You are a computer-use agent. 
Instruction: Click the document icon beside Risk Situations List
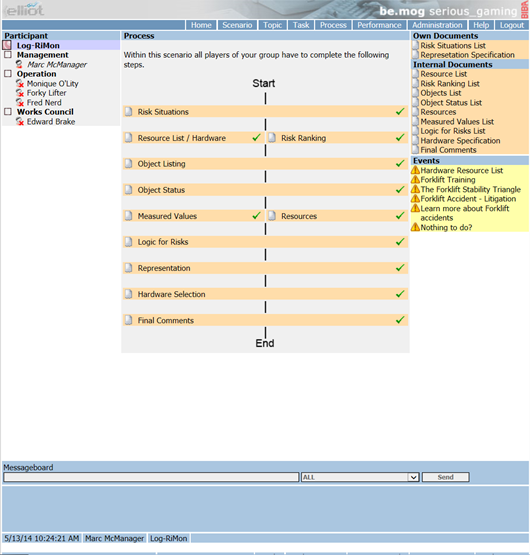point(416,45)
